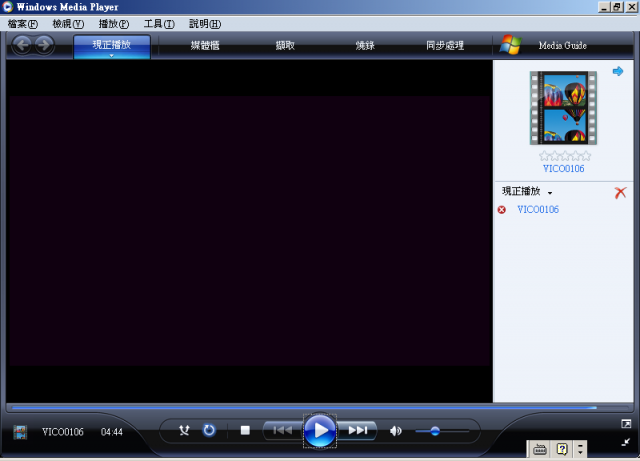This screenshot has height=461, width=640.
Task: Click the keyboard icon in the language bar
Action: [x=540, y=450]
